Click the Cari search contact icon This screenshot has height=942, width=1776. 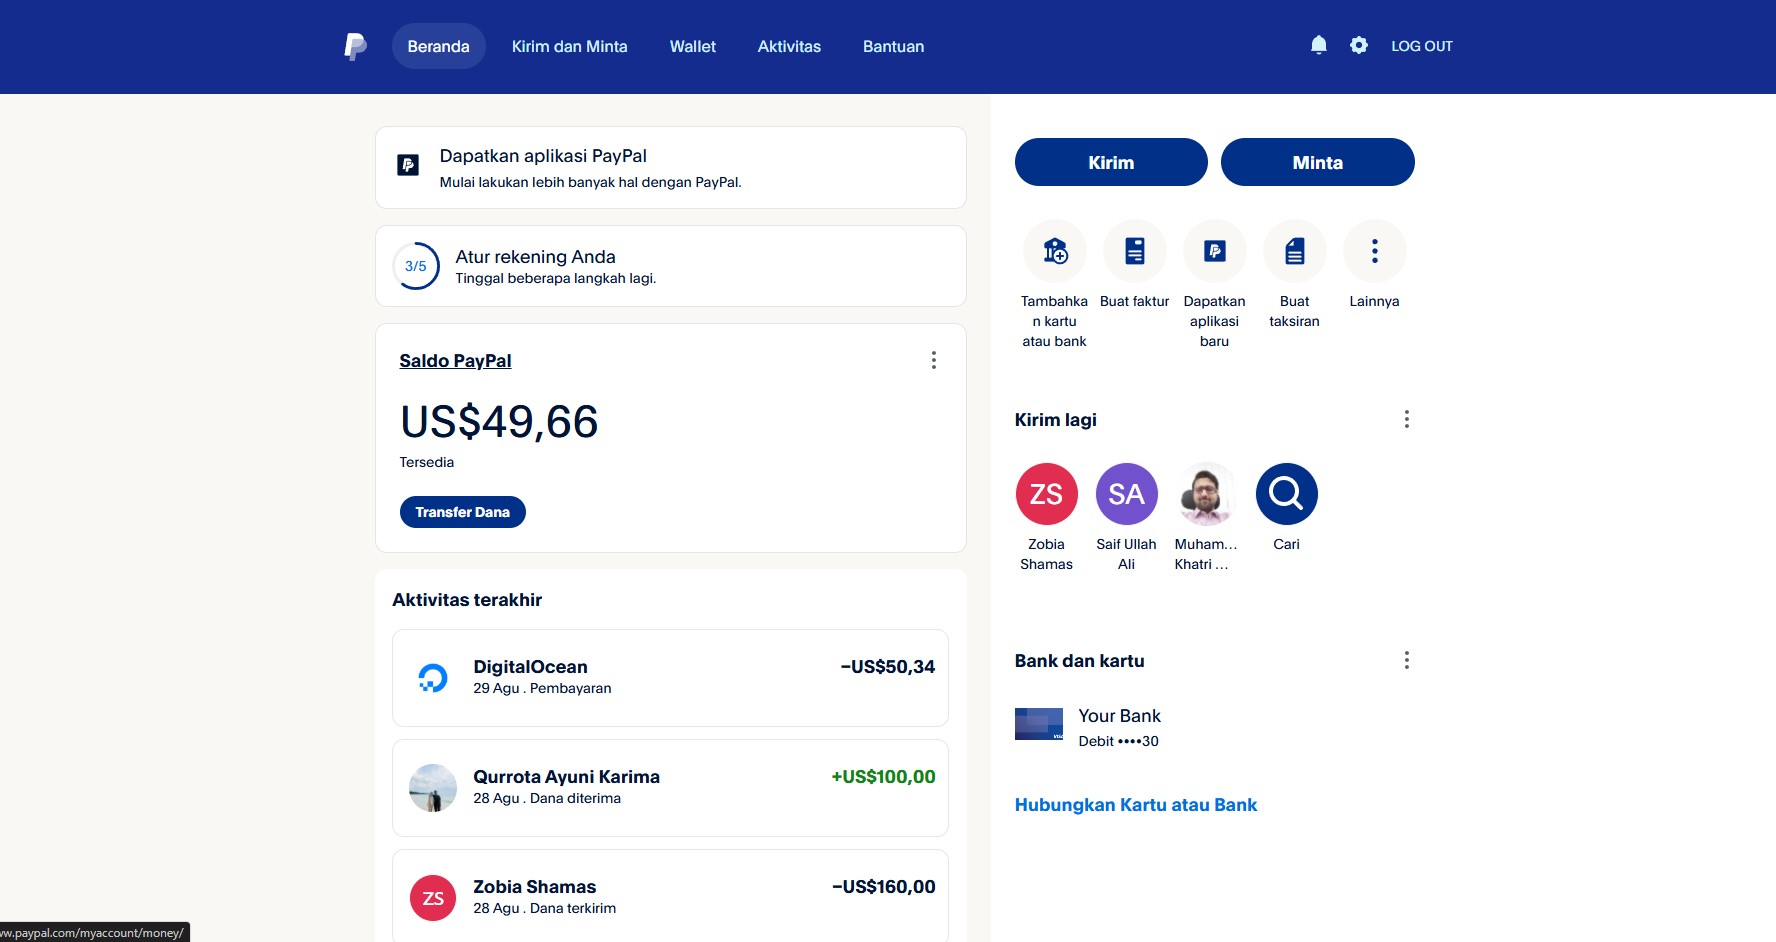pos(1286,494)
